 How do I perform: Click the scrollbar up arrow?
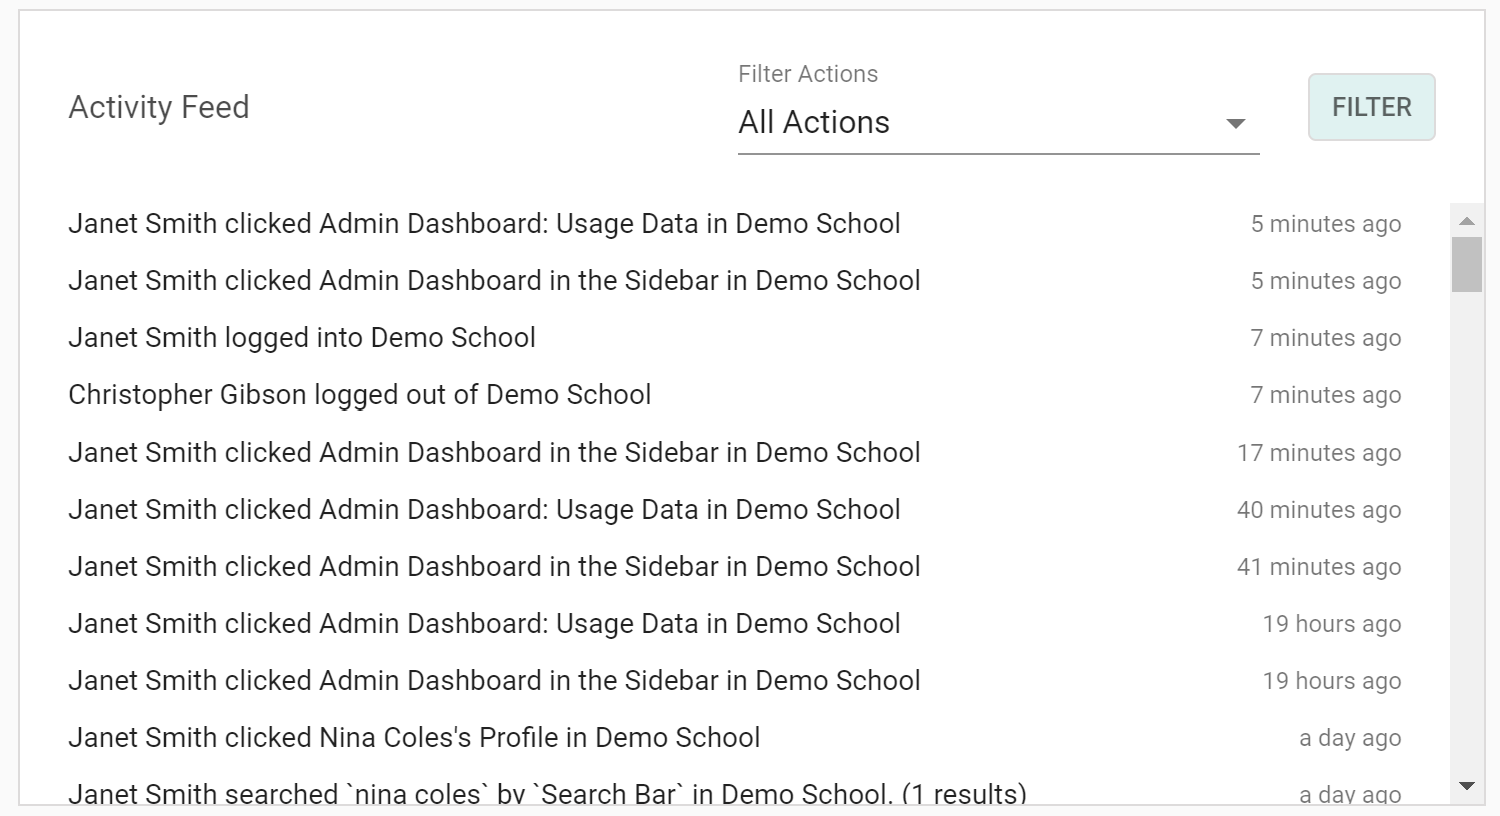(x=1467, y=221)
